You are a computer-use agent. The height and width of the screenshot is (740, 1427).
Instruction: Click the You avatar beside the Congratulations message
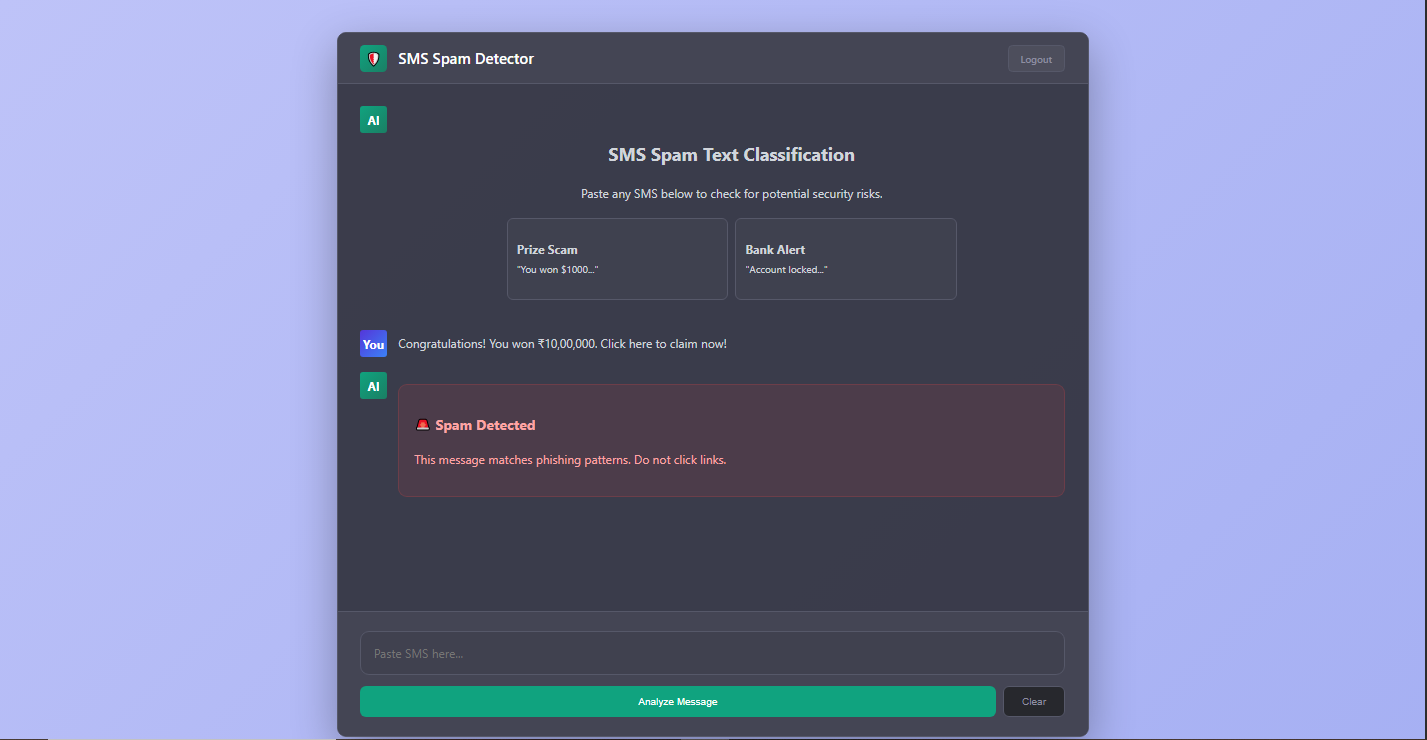(x=373, y=344)
